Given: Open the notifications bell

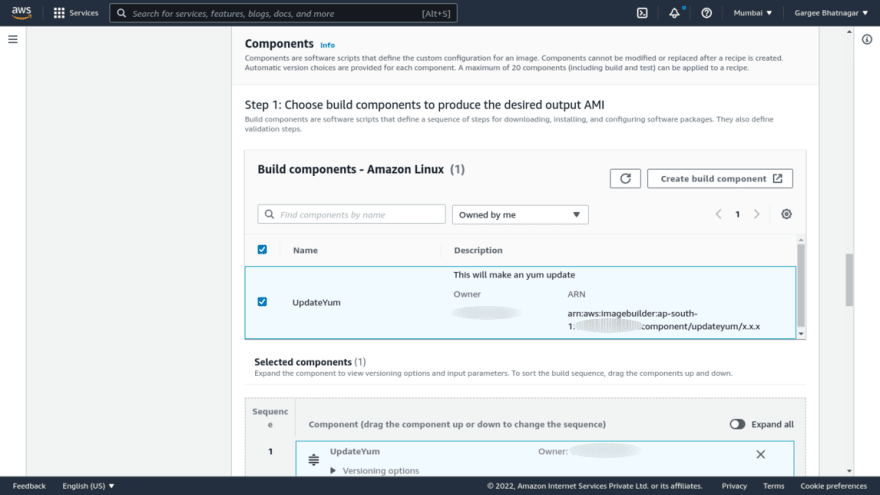Looking at the screenshot, I should tap(675, 13).
